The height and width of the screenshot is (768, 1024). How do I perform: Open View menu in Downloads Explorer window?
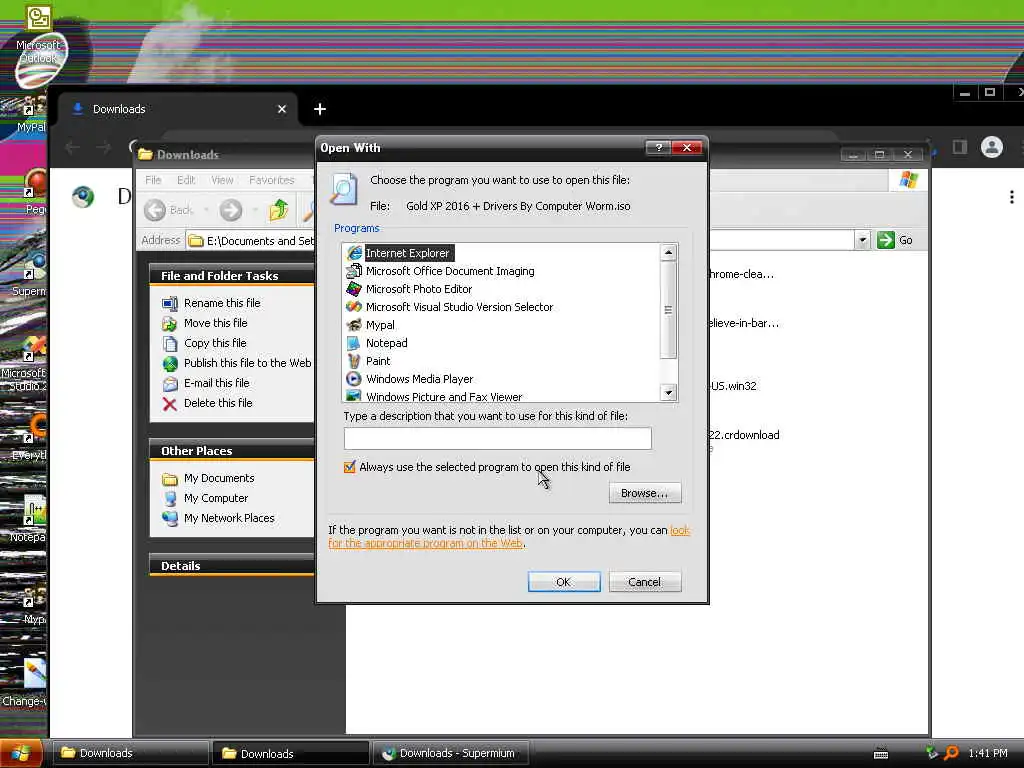click(222, 180)
